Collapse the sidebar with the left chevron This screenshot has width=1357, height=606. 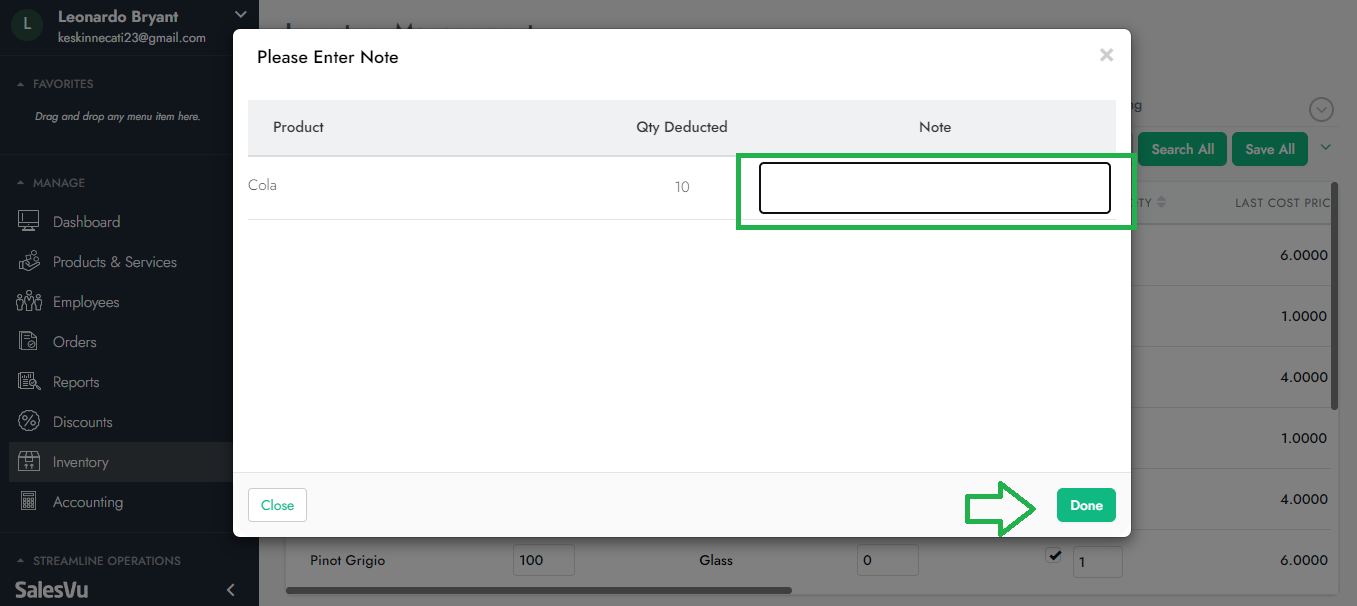click(231, 590)
